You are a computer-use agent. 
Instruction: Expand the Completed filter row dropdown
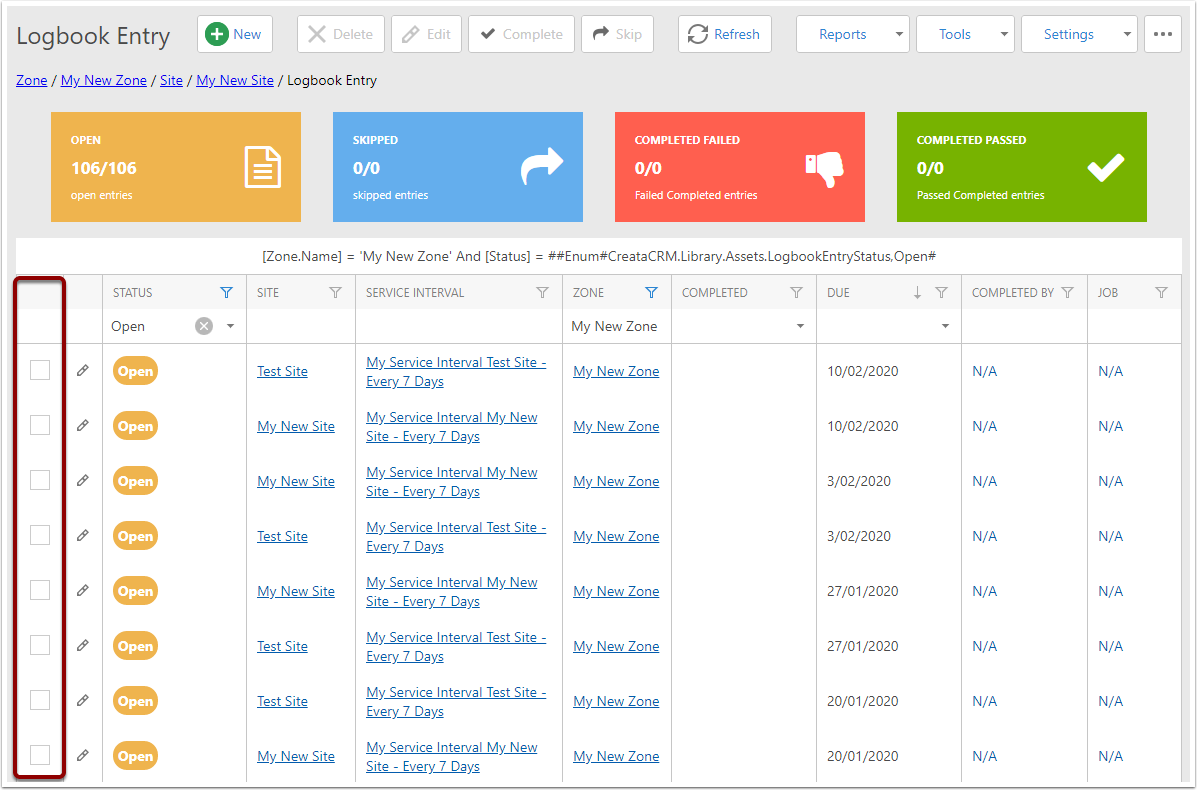coord(800,326)
